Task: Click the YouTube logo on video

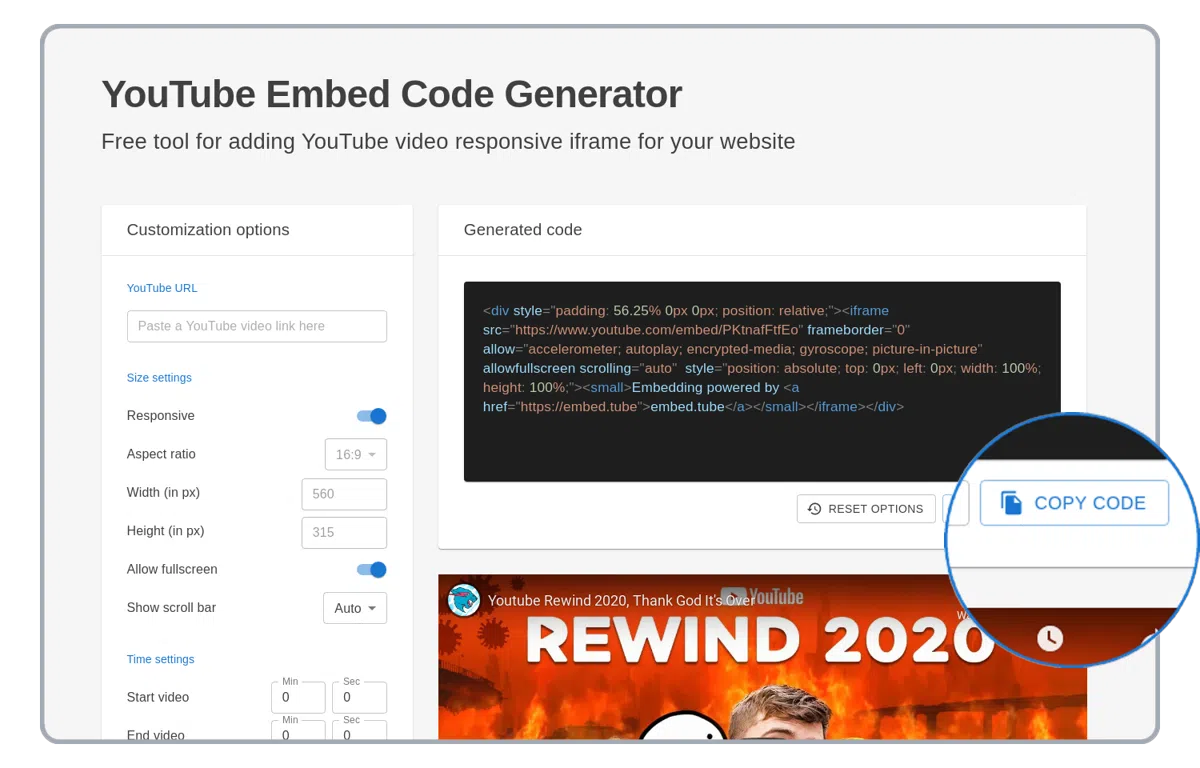Action: 762,597
